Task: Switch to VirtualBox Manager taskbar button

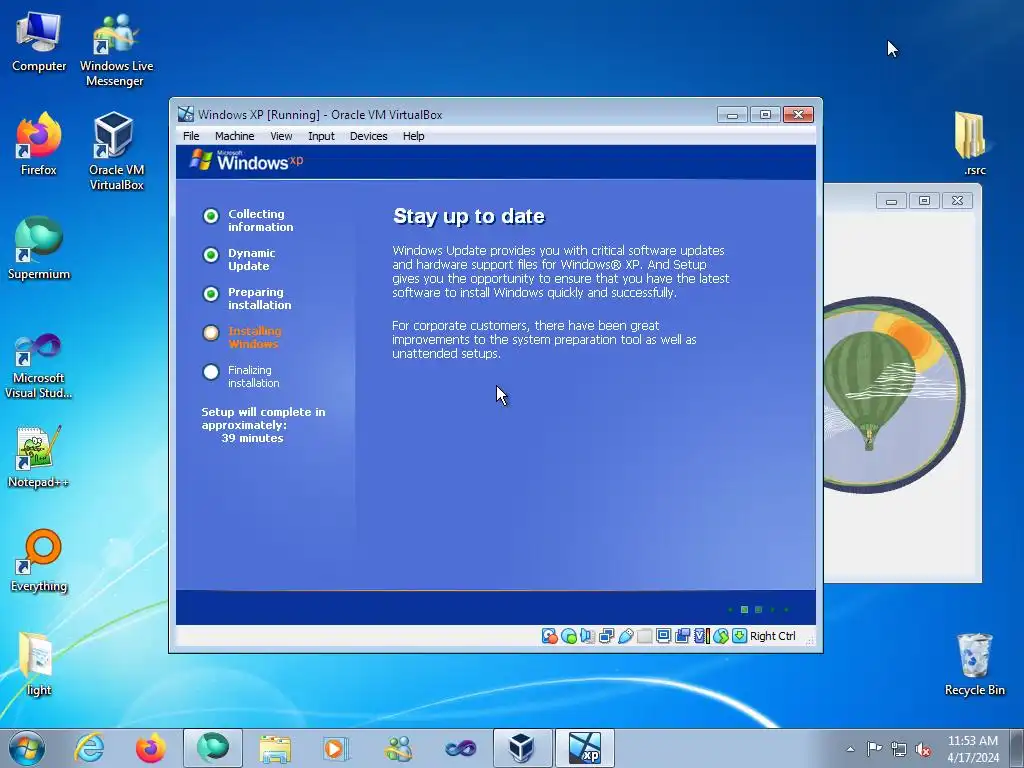Action: pos(523,748)
